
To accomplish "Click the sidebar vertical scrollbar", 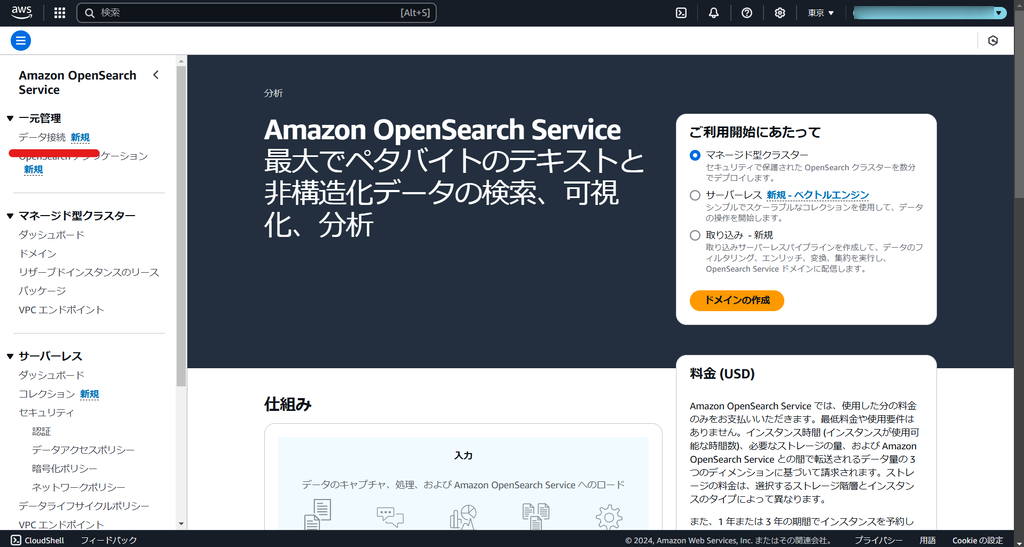I will [181, 225].
